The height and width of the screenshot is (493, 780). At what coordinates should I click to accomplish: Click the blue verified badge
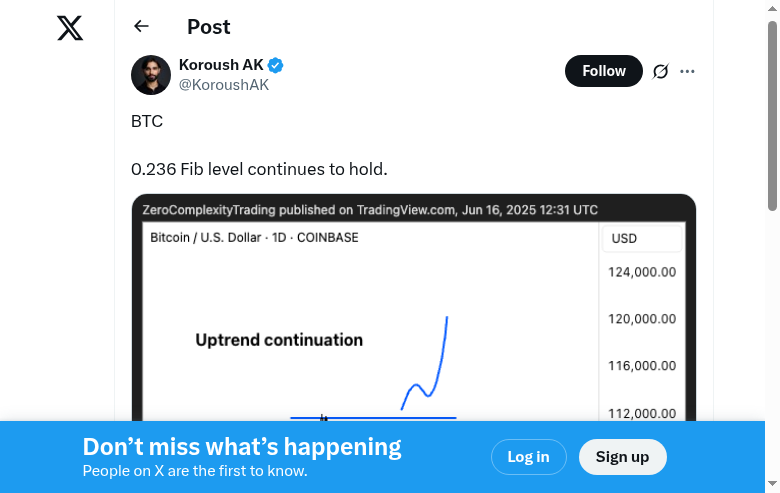(x=276, y=65)
